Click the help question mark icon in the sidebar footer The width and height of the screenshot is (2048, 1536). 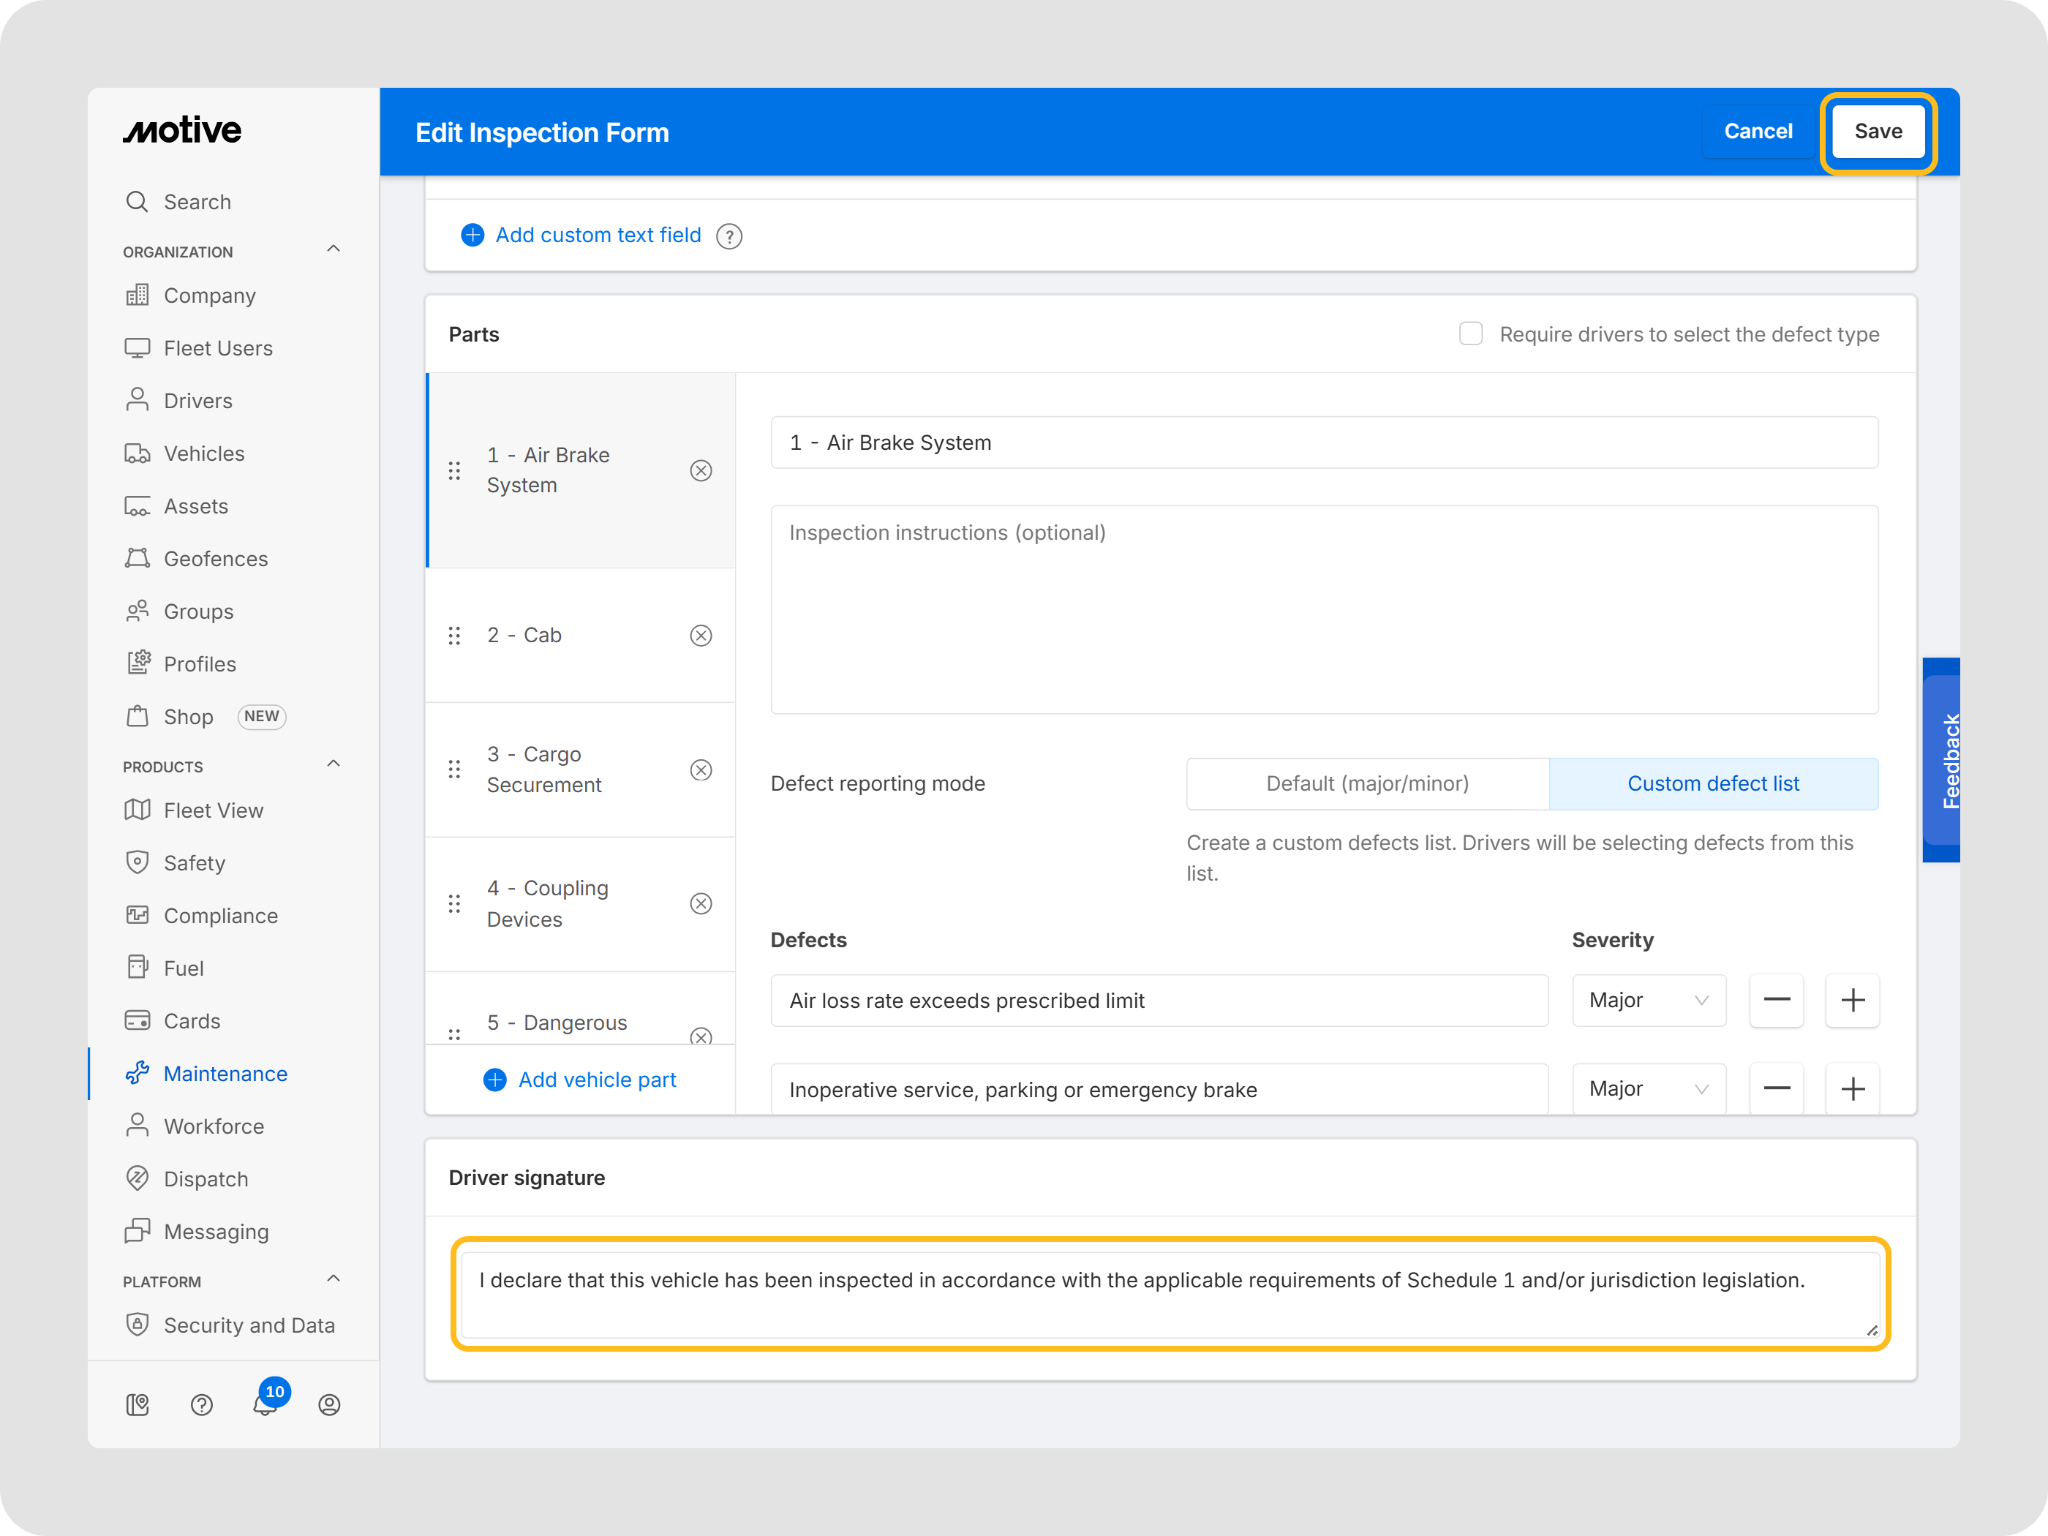(202, 1405)
